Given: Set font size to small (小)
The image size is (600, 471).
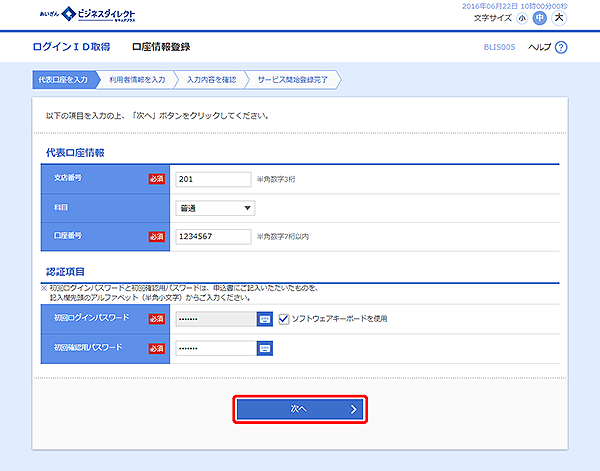Looking at the screenshot, I should point(522,18).
